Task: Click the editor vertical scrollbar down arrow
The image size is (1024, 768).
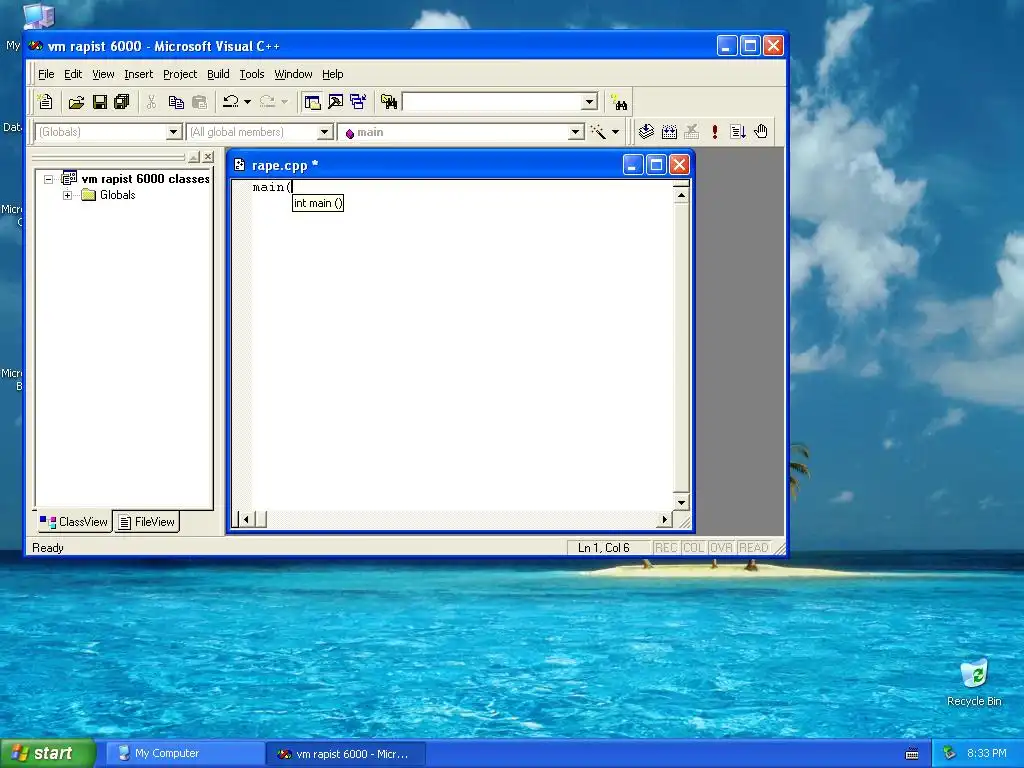Action: tap(681, 502)
